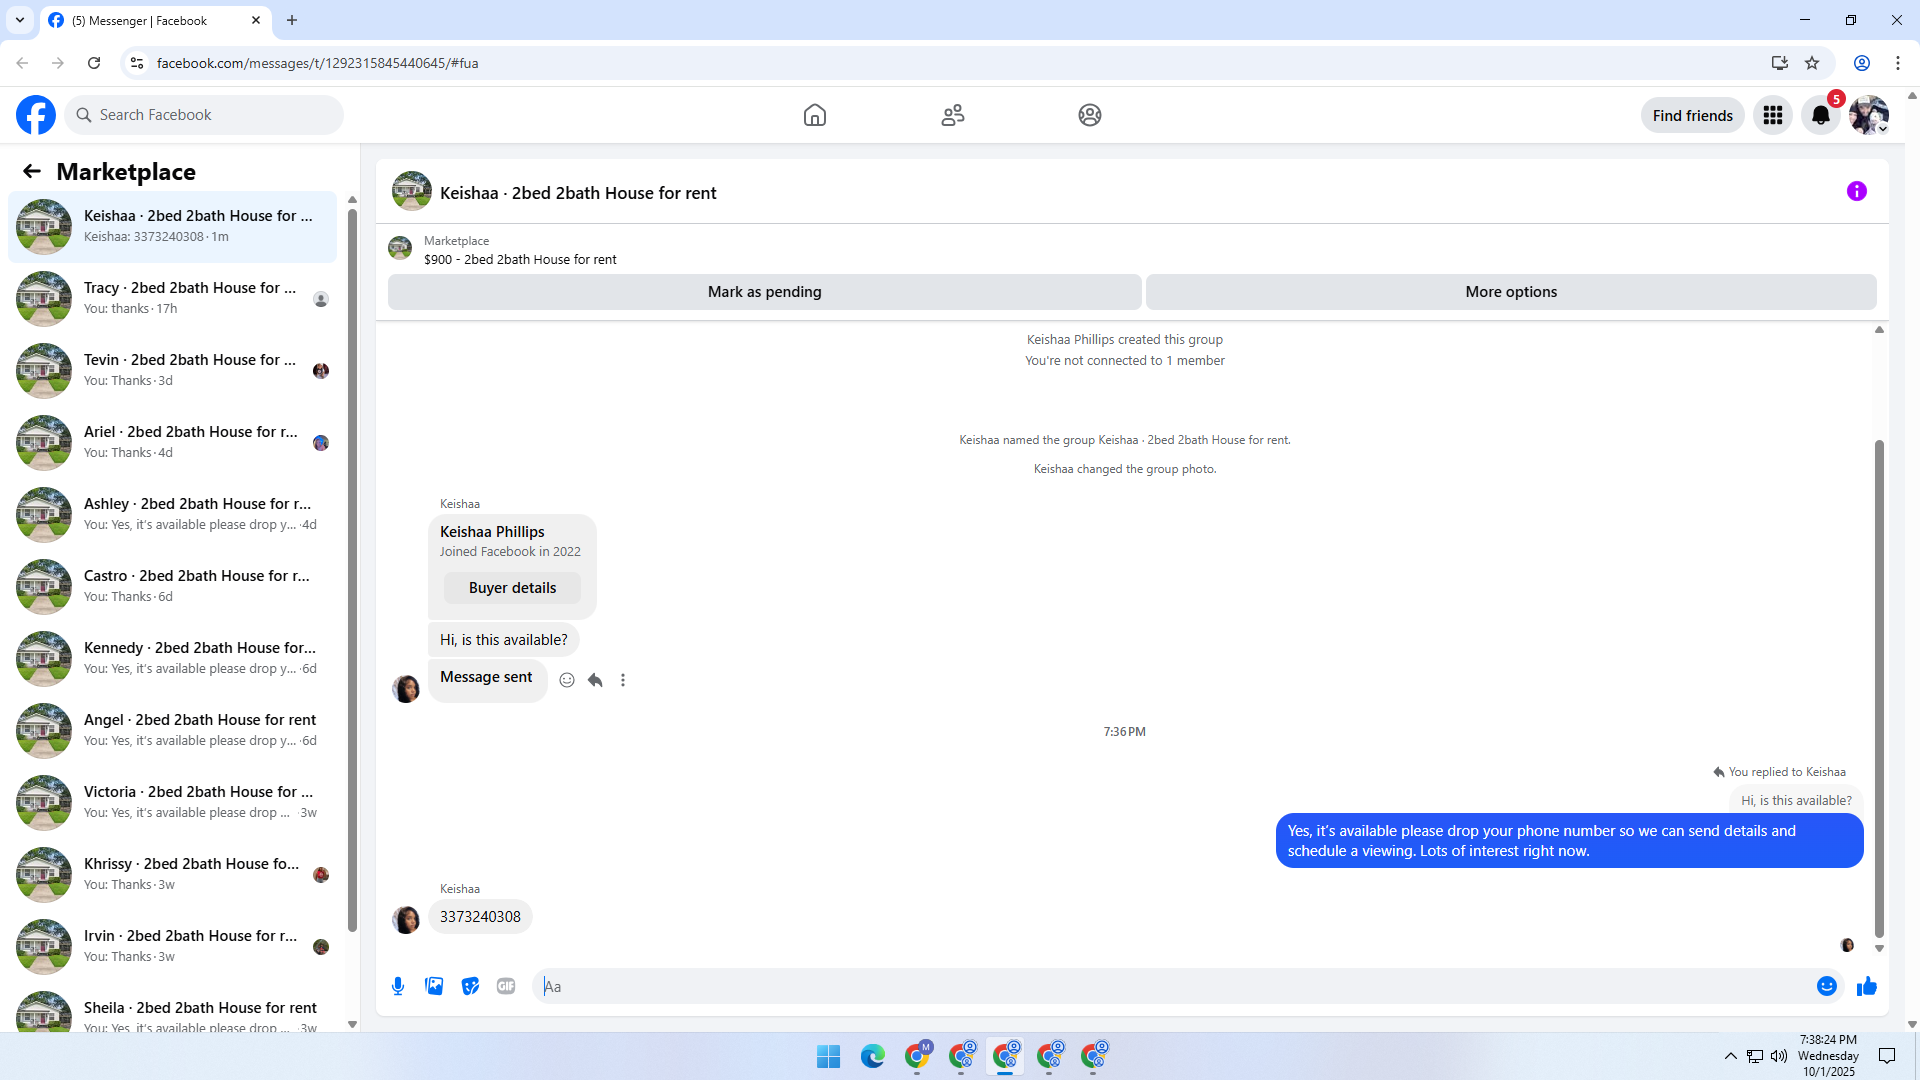
Task: Click the conversation list scrollbar
Action: coord(352,568)
